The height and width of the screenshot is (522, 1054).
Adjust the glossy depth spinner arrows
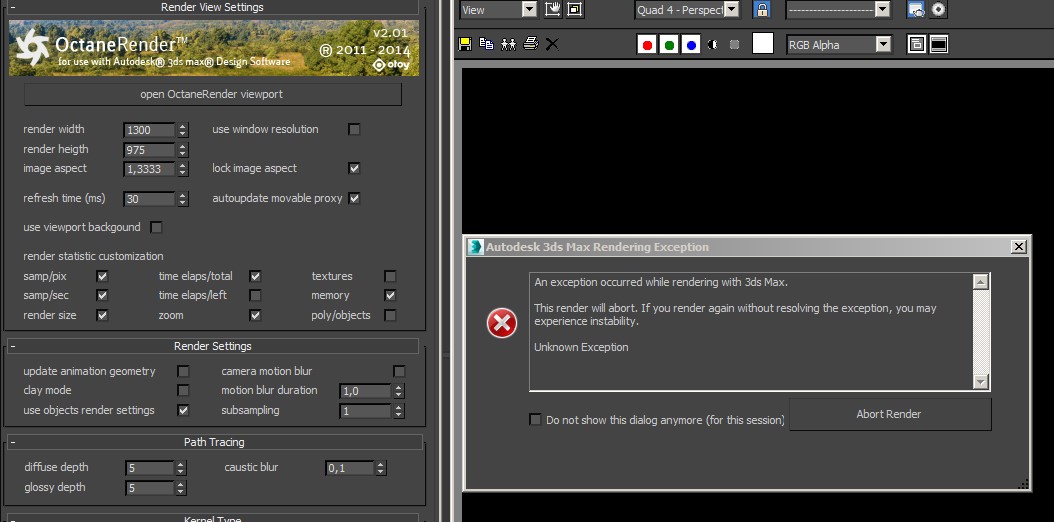click(180, 488)
